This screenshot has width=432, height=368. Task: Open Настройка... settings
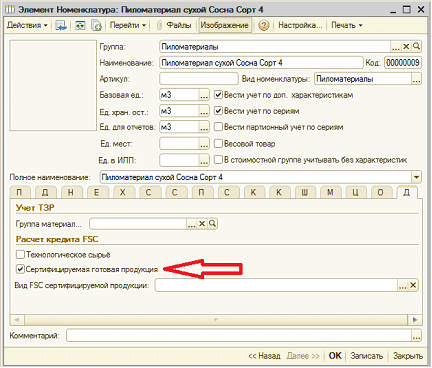tap(300, 25)
